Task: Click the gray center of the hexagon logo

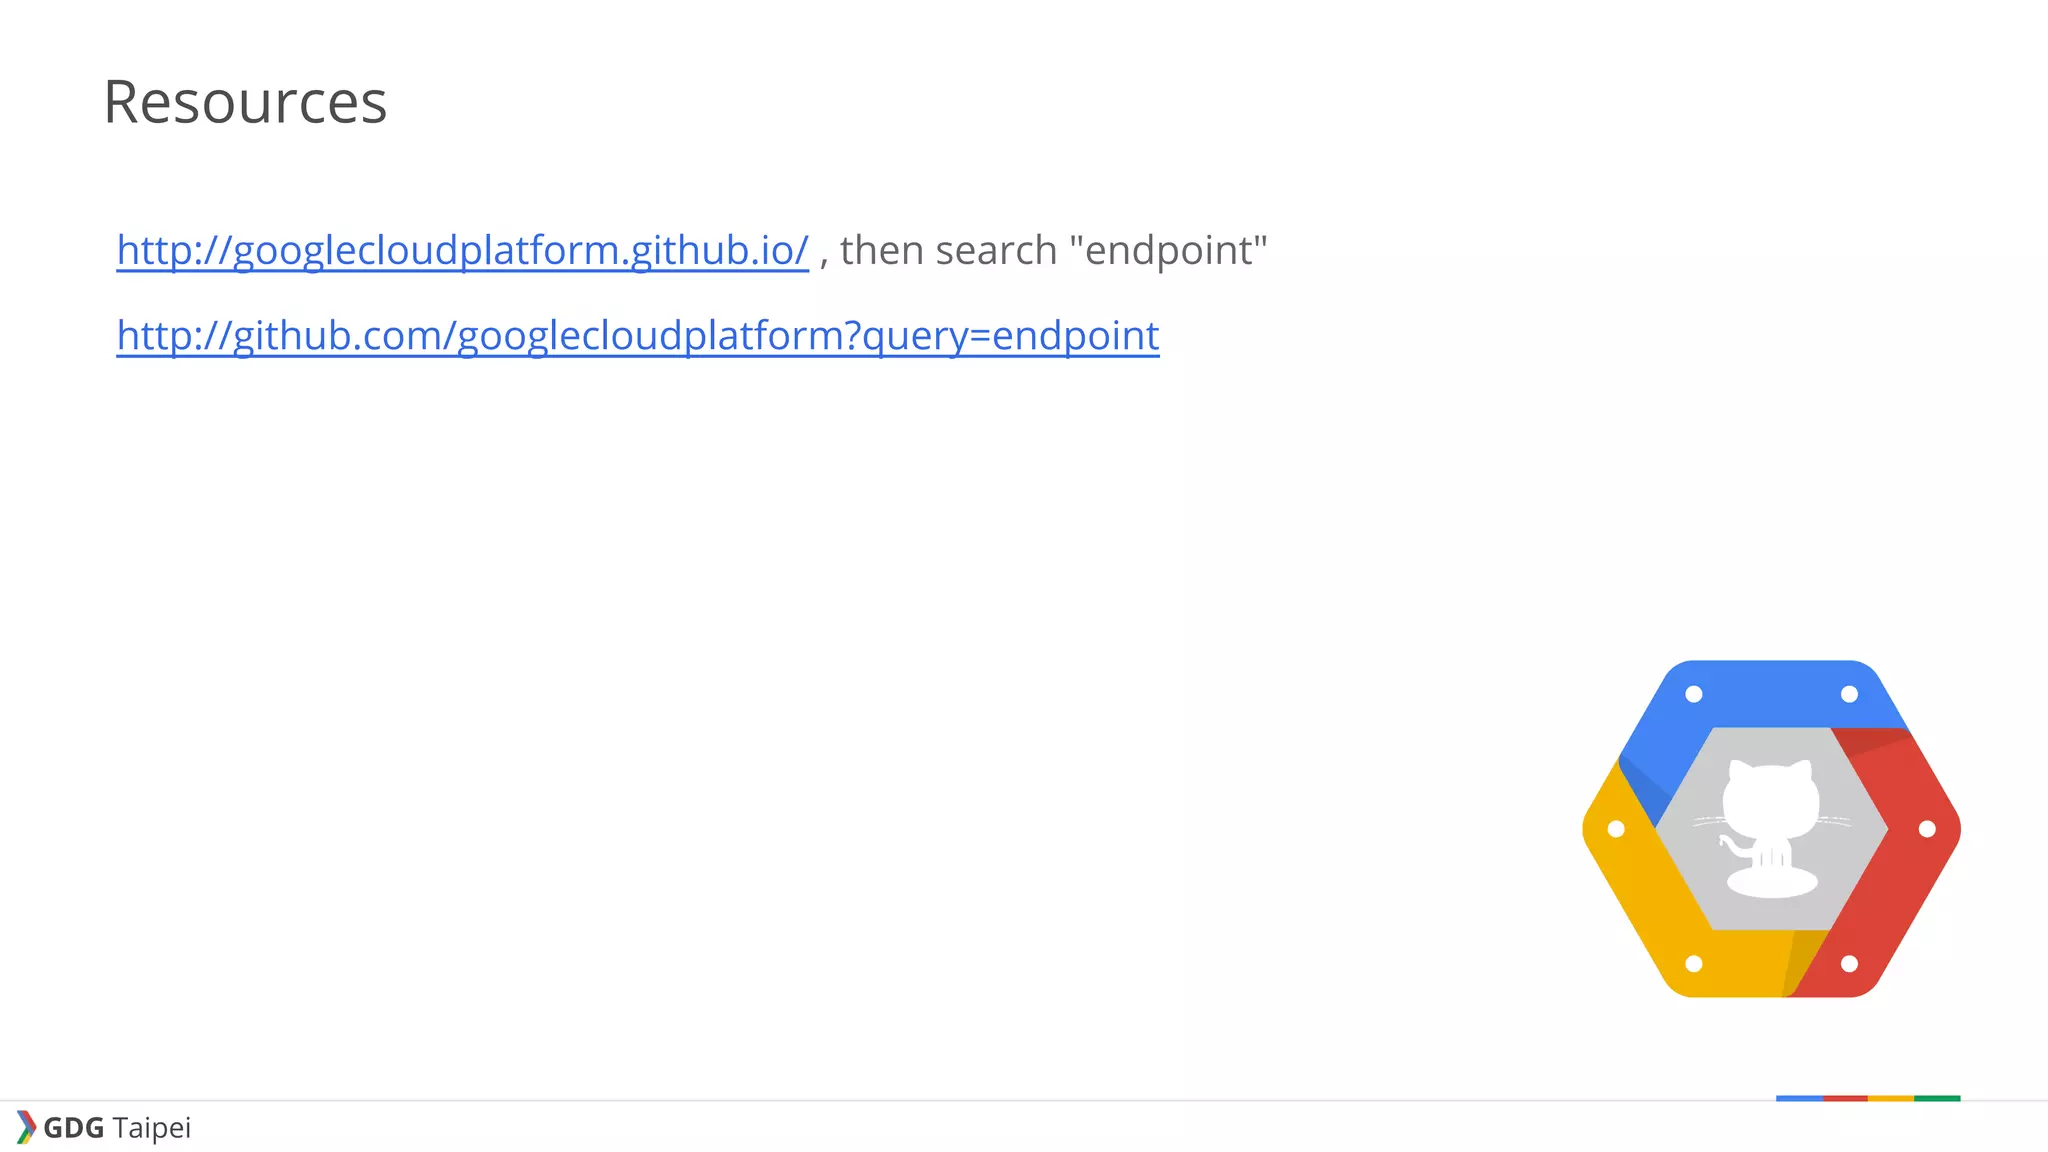Action: click(1771, 829)
